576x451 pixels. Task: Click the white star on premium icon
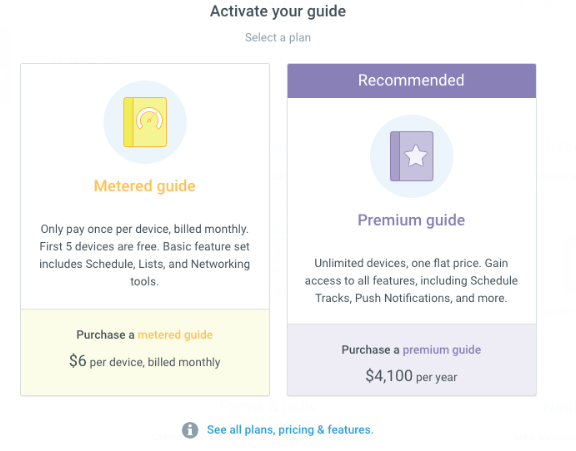416,155
